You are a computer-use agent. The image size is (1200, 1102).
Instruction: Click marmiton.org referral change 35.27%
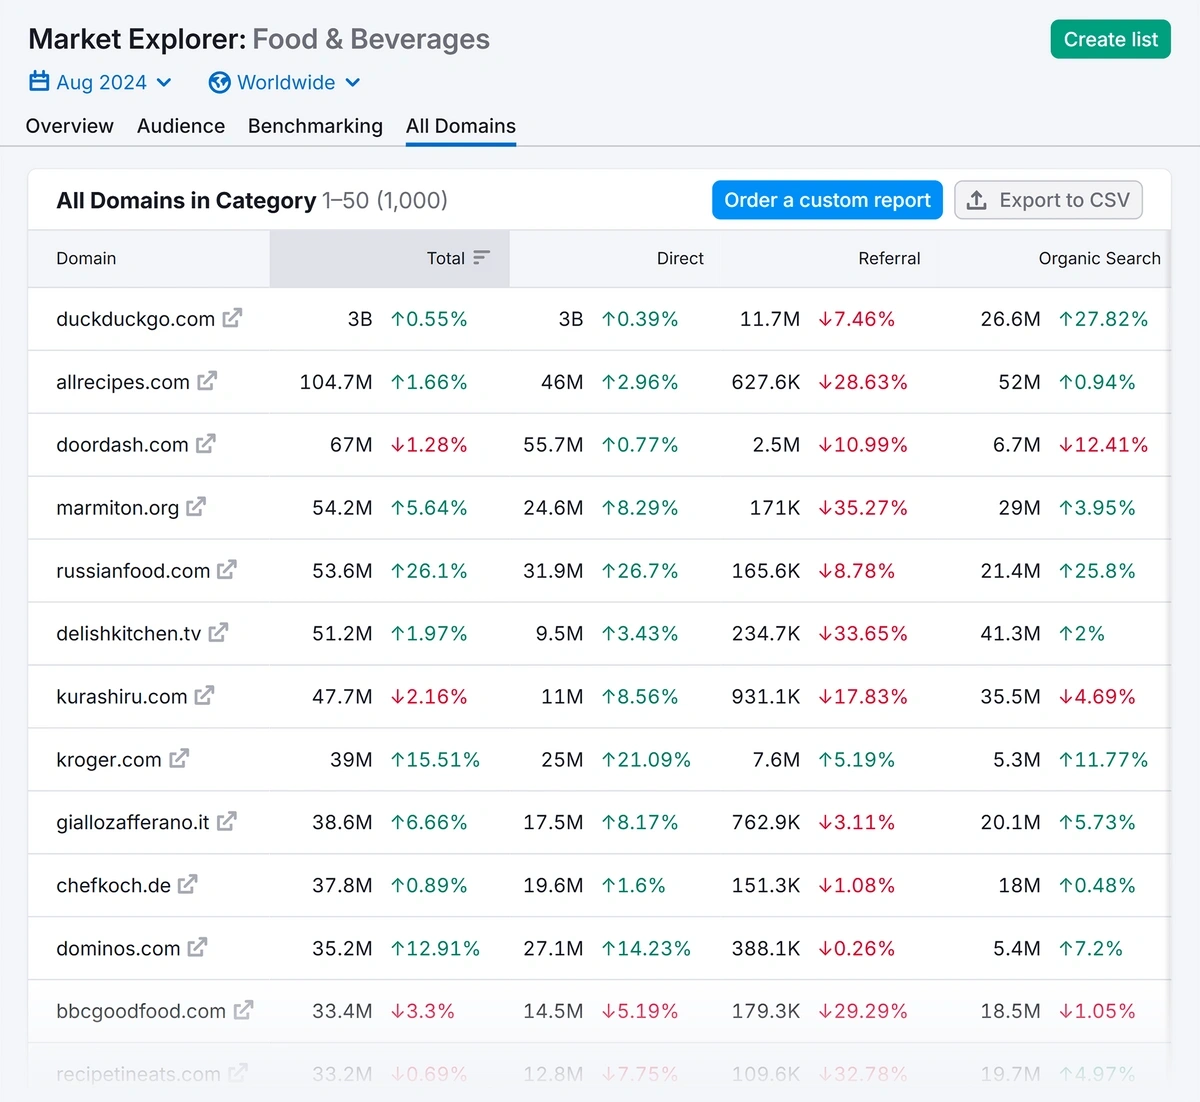coord(863,508)
